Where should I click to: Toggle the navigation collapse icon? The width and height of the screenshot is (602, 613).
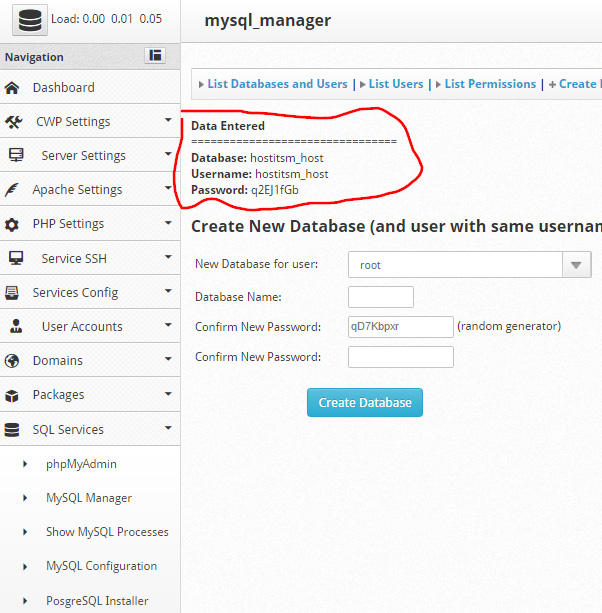pos(155,56)
